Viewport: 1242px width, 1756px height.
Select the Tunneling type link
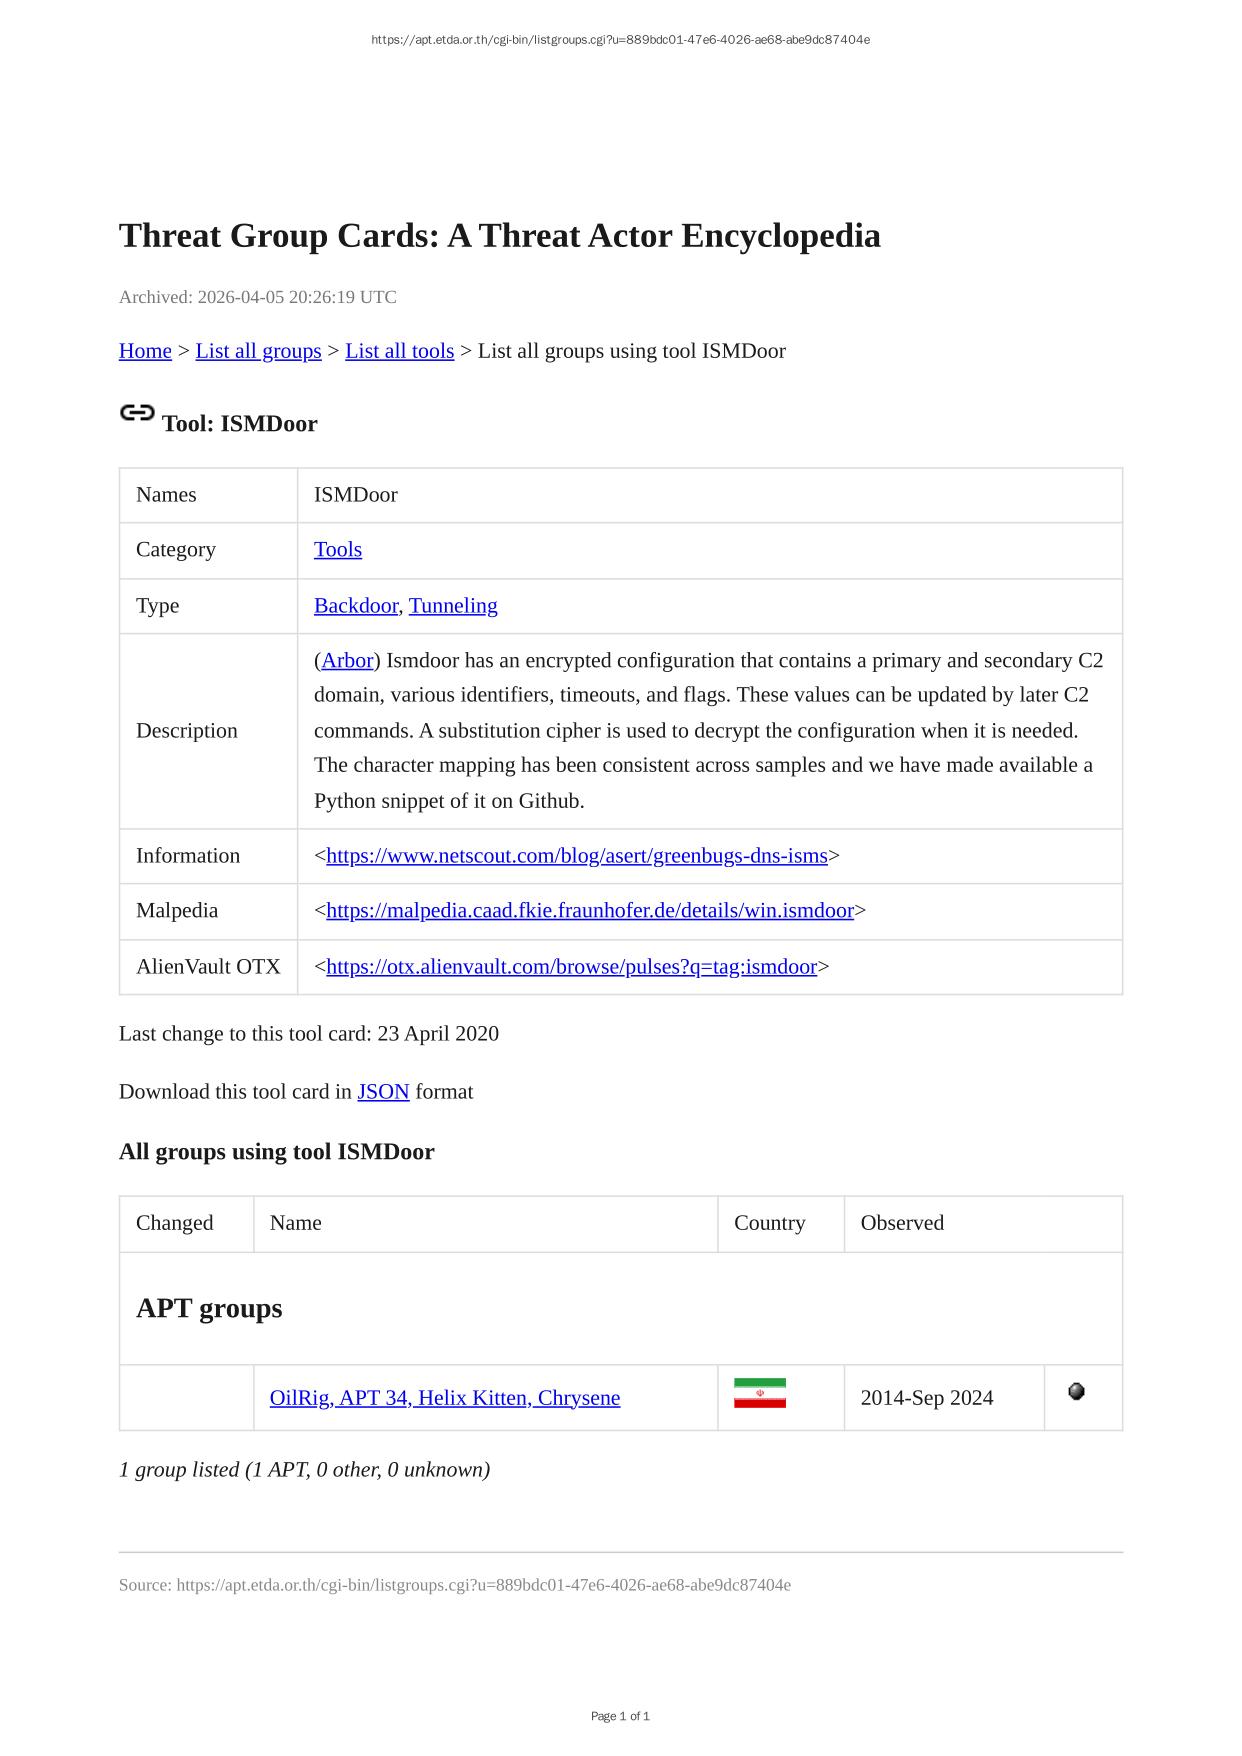point(453,606)
